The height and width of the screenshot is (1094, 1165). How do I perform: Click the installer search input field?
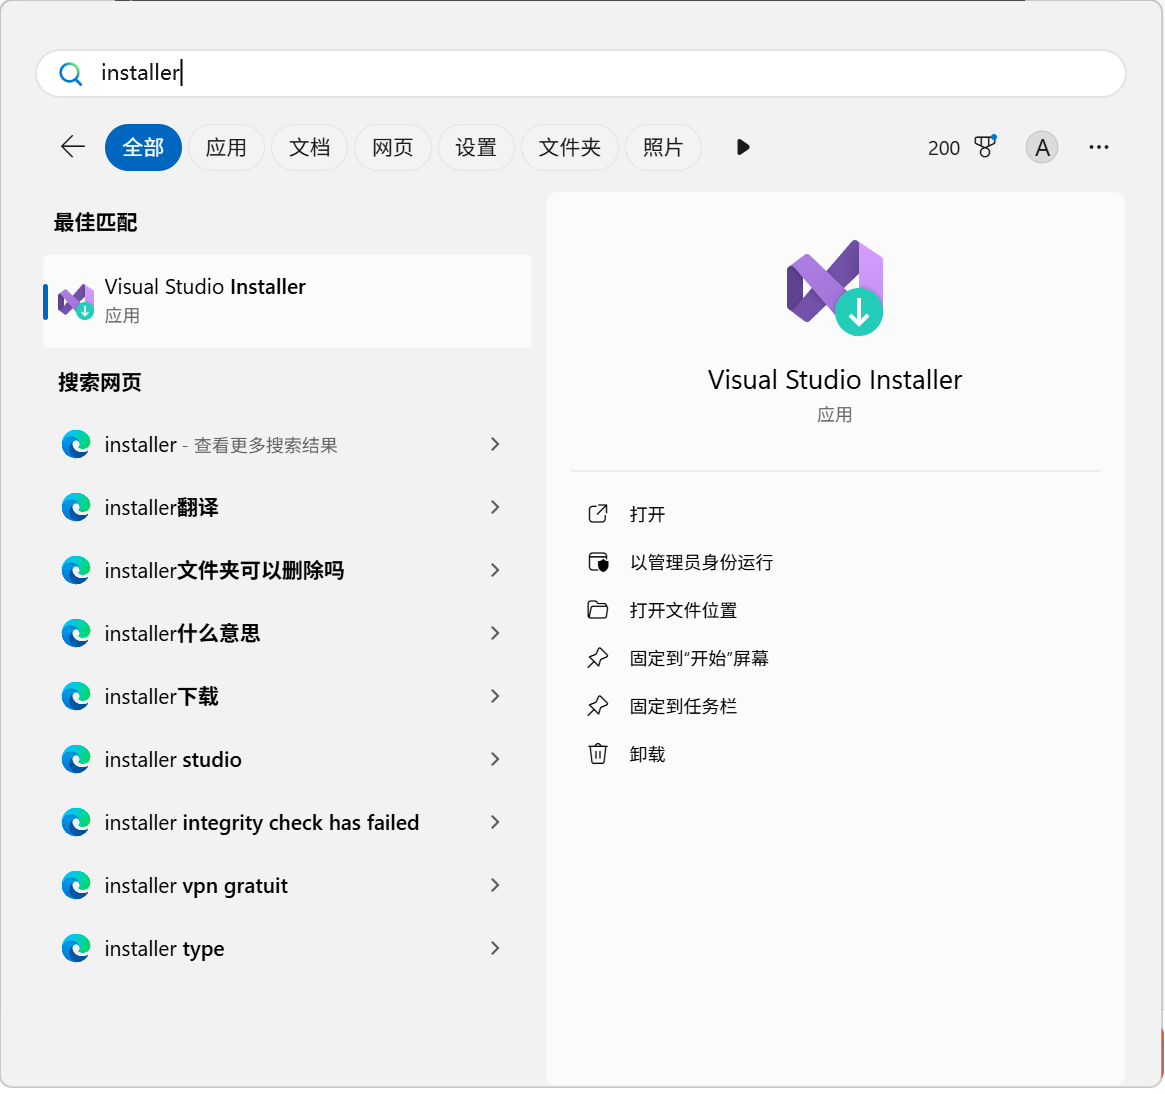coord(581,74)
